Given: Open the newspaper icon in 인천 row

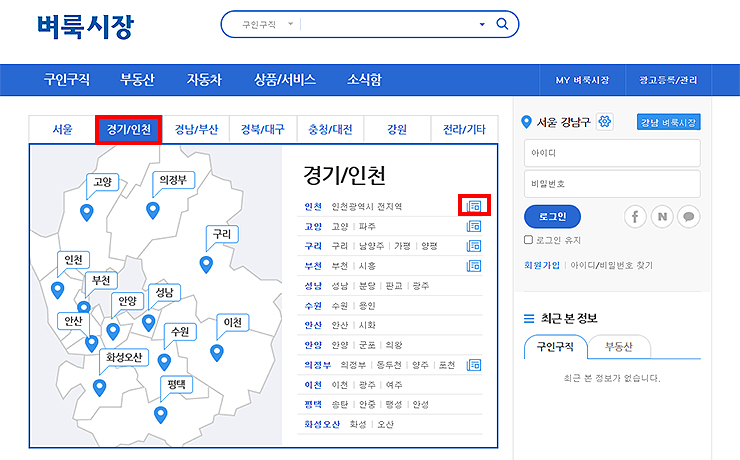Looking at the screenshot, I should 474,206.
